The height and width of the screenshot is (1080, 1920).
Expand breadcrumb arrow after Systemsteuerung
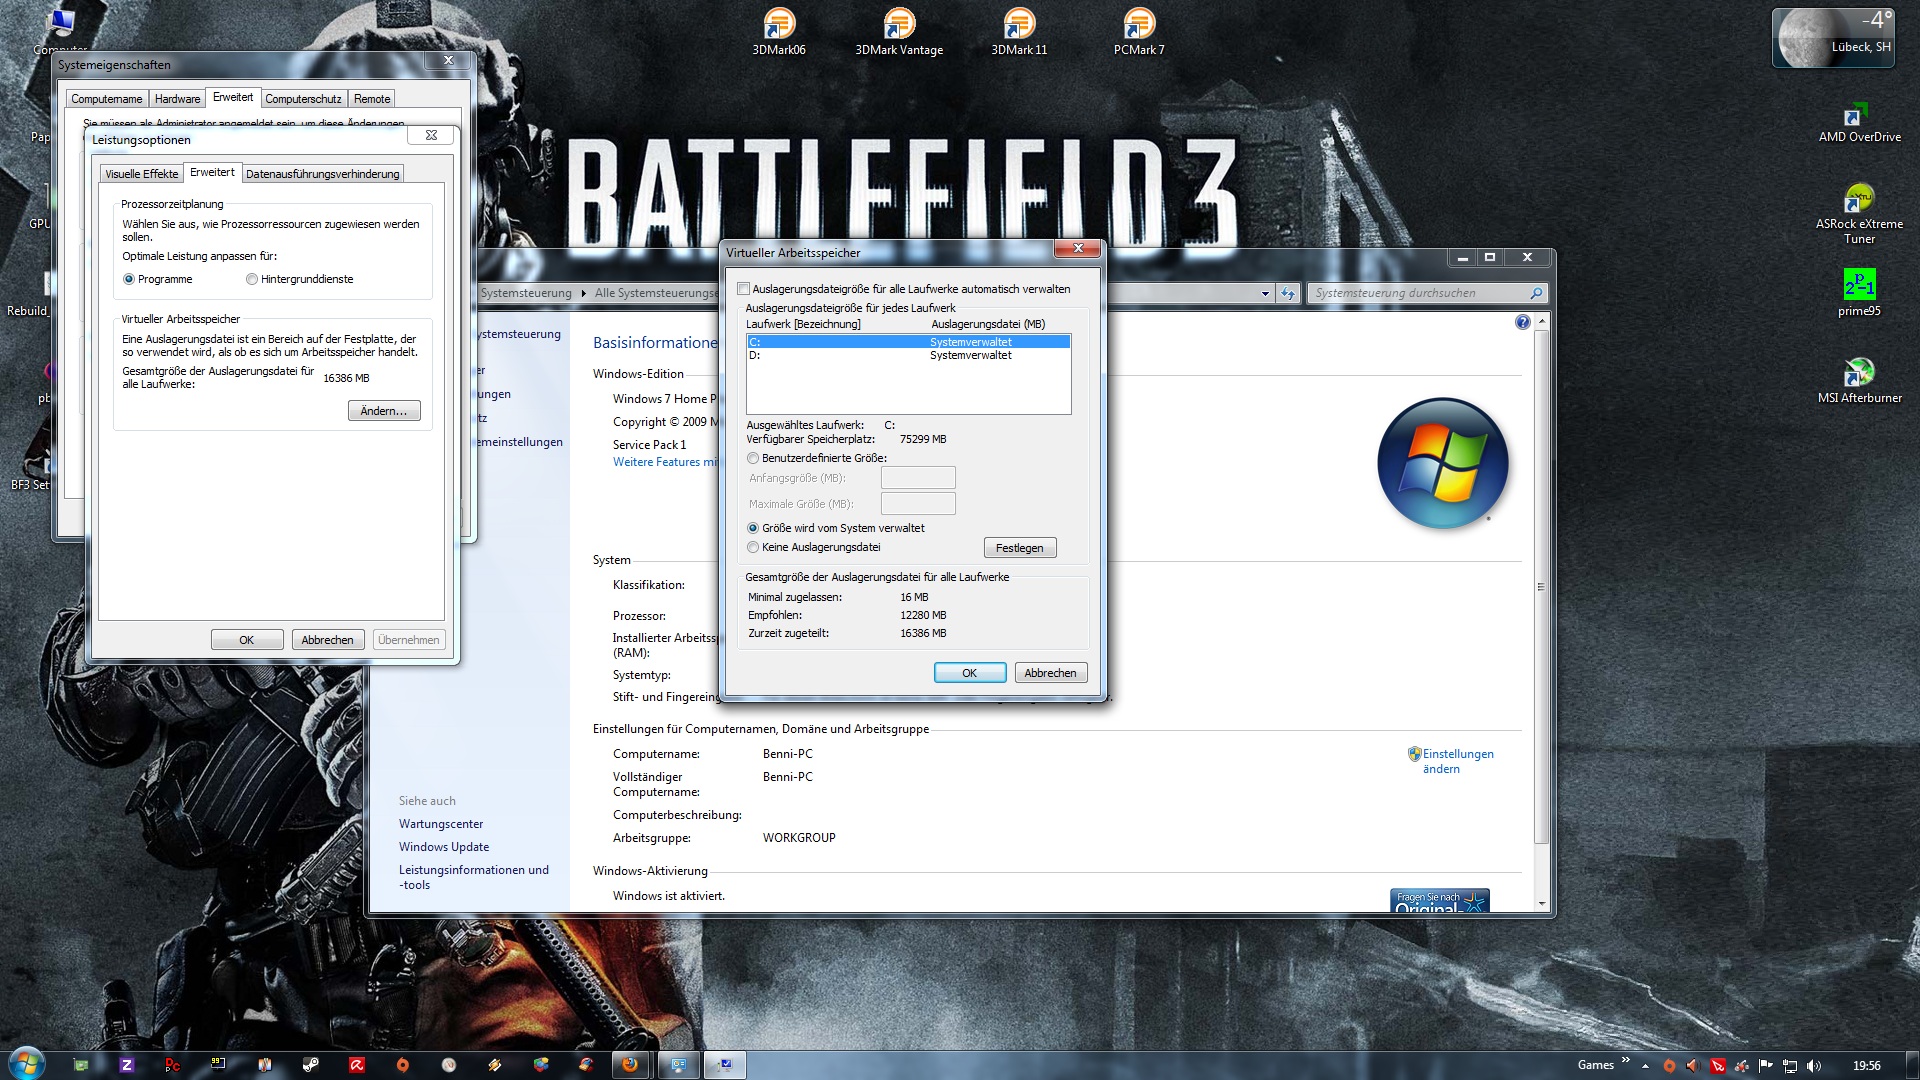583,293
